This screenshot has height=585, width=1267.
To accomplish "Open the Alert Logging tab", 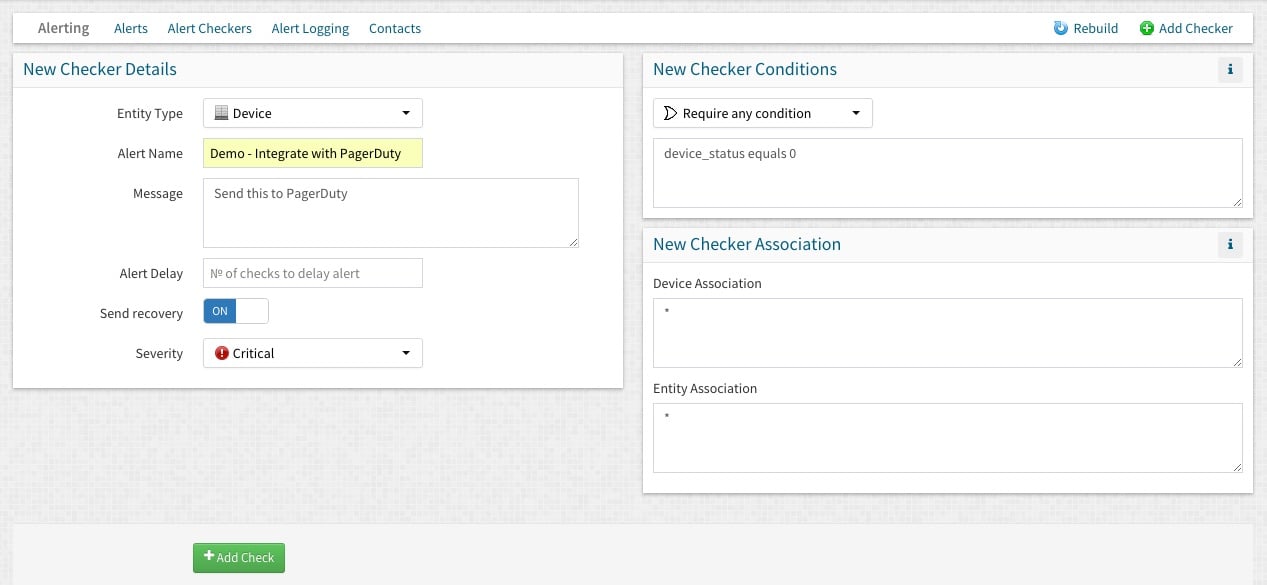I will 310,28.
